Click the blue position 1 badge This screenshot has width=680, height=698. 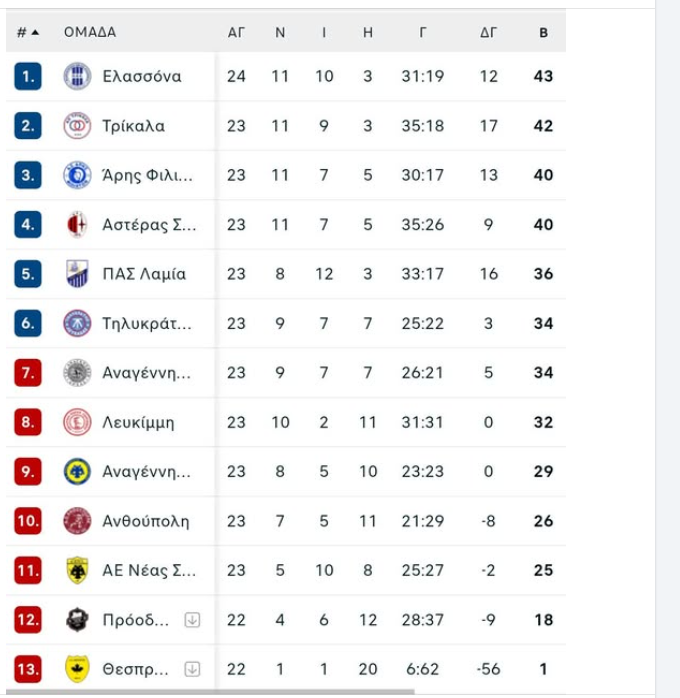(28, 76)
